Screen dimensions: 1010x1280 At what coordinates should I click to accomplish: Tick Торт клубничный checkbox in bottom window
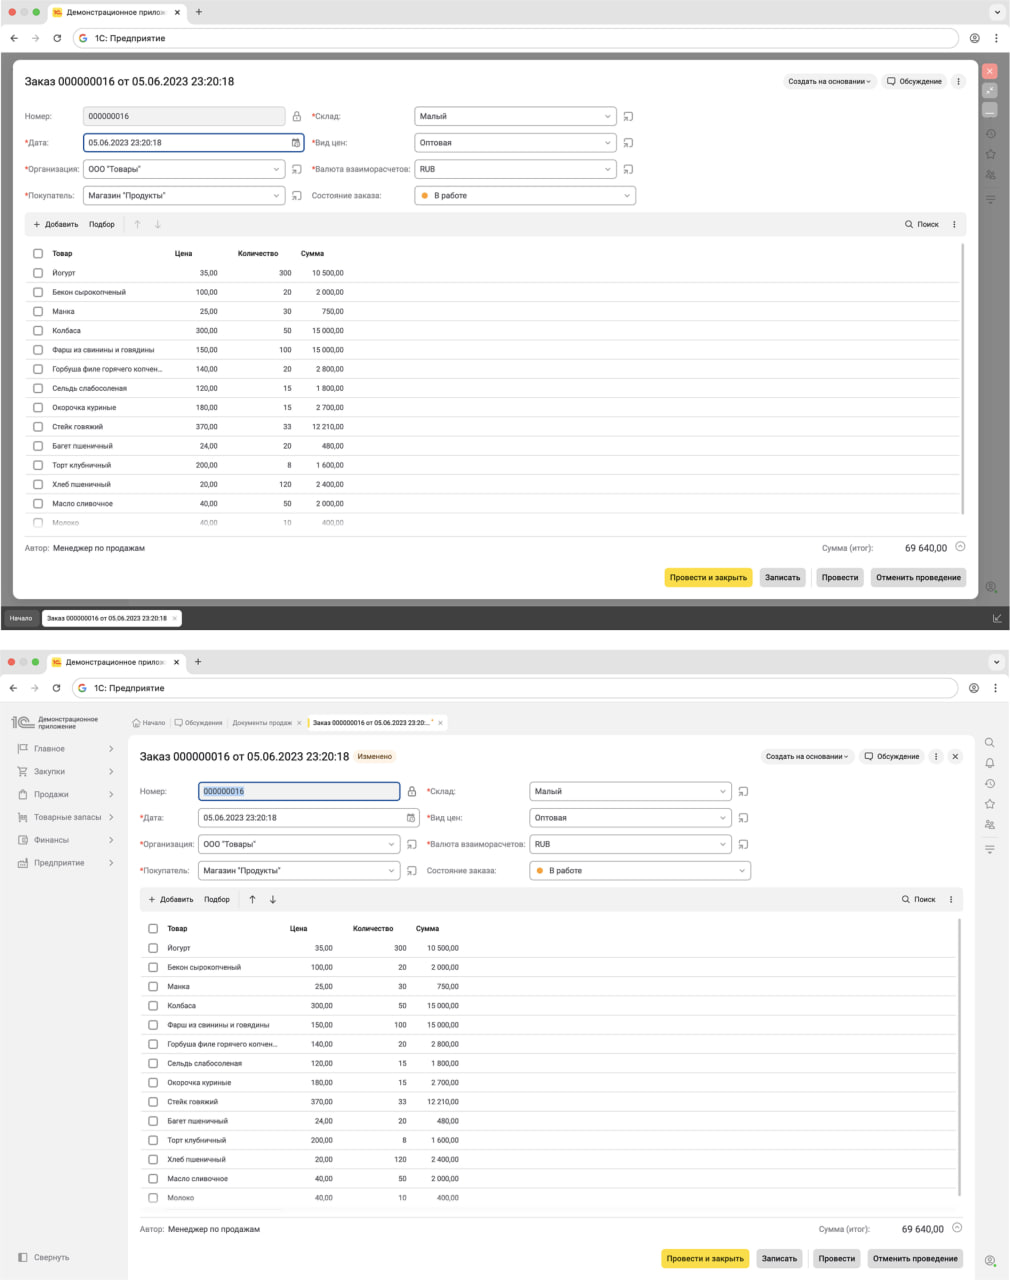(x=153, y=1140)
